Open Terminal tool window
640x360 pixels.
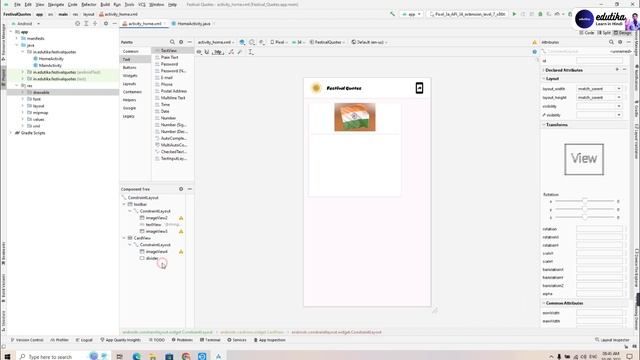point(210,340)
